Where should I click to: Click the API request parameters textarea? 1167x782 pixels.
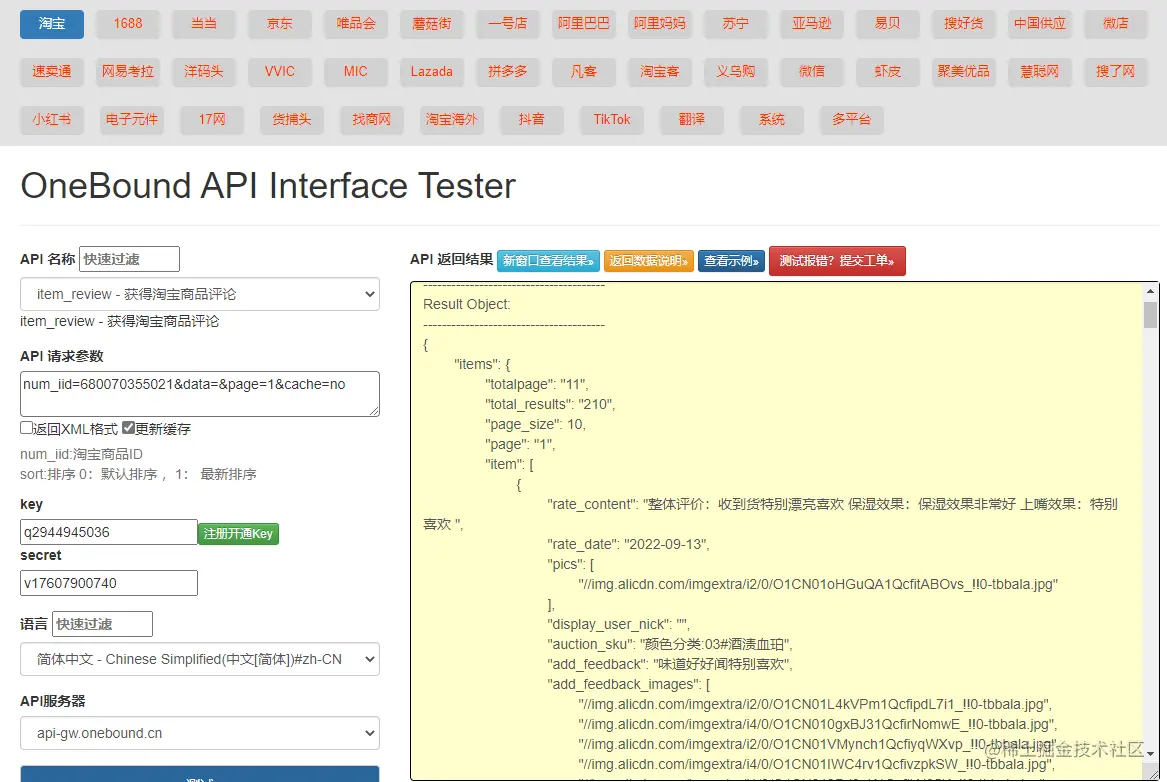199,394
